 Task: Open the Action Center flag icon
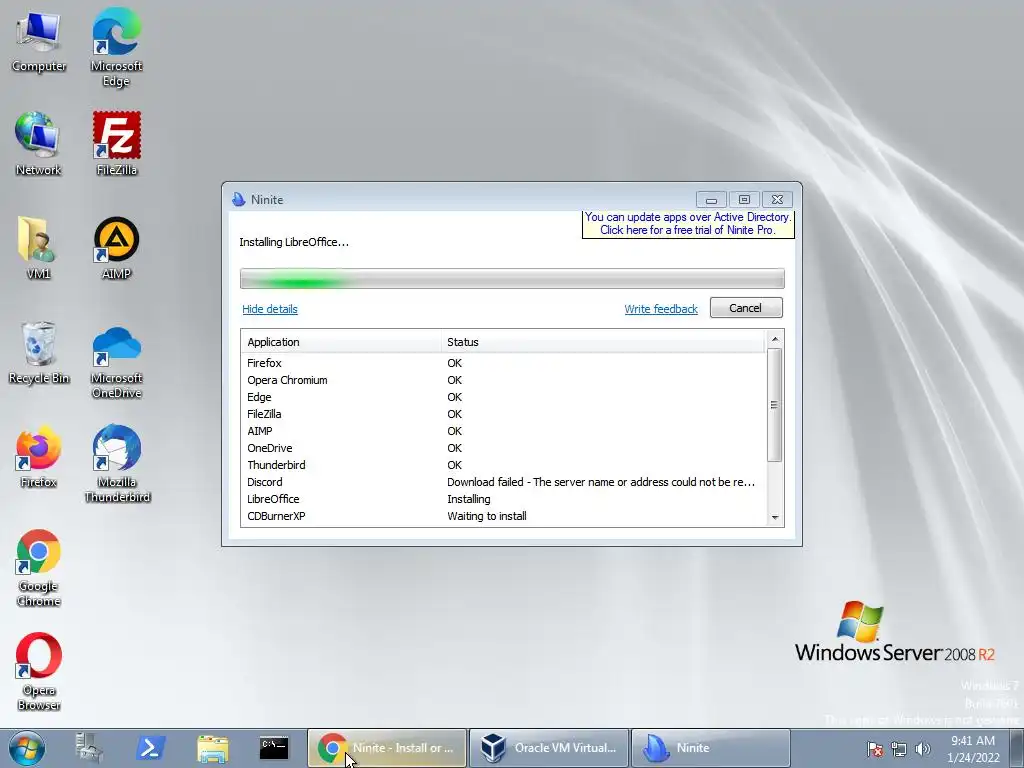(x=874, y=749)
